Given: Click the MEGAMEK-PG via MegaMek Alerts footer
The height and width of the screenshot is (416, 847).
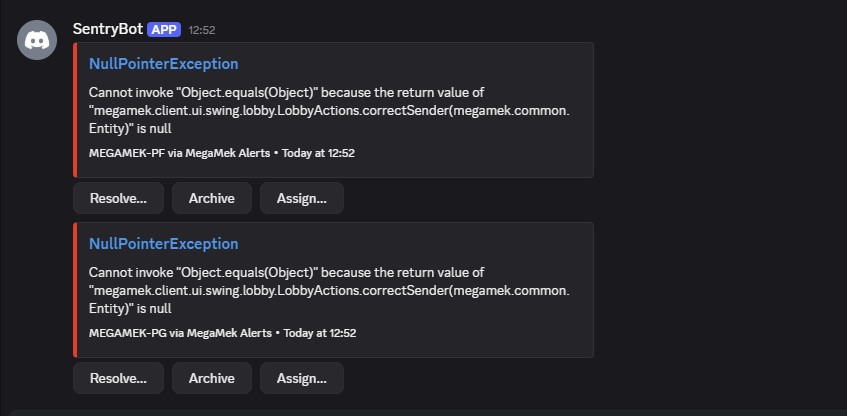Looking at the screenshot, I should [180, 333].
